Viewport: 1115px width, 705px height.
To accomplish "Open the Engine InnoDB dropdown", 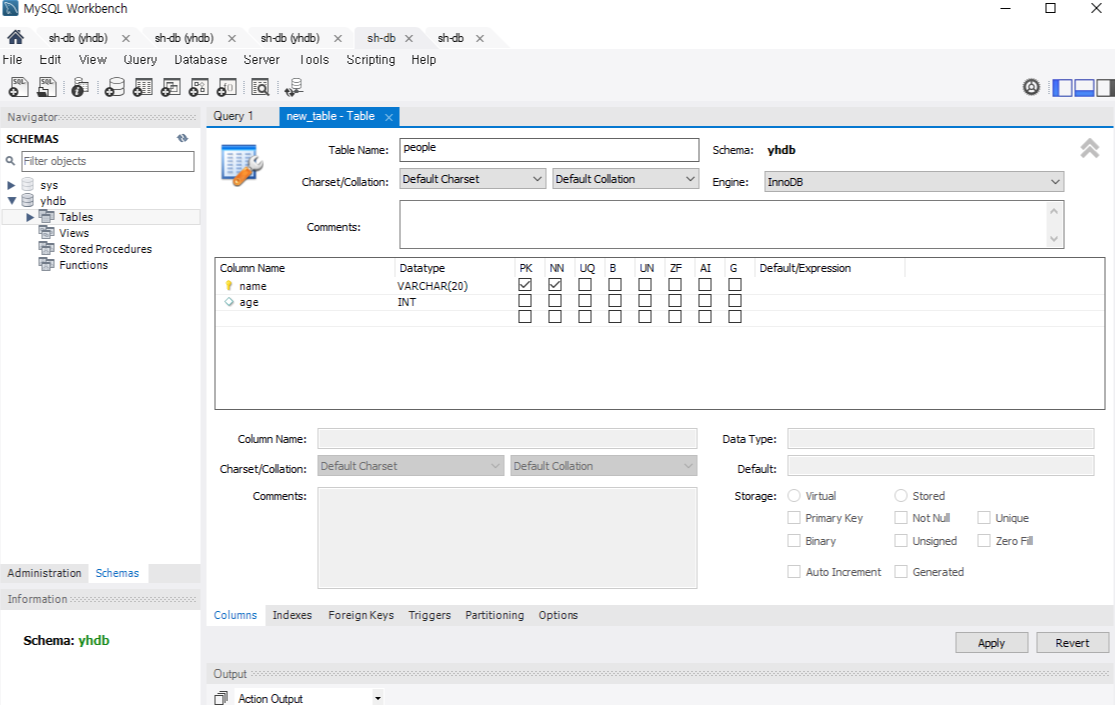I will 914,182.
